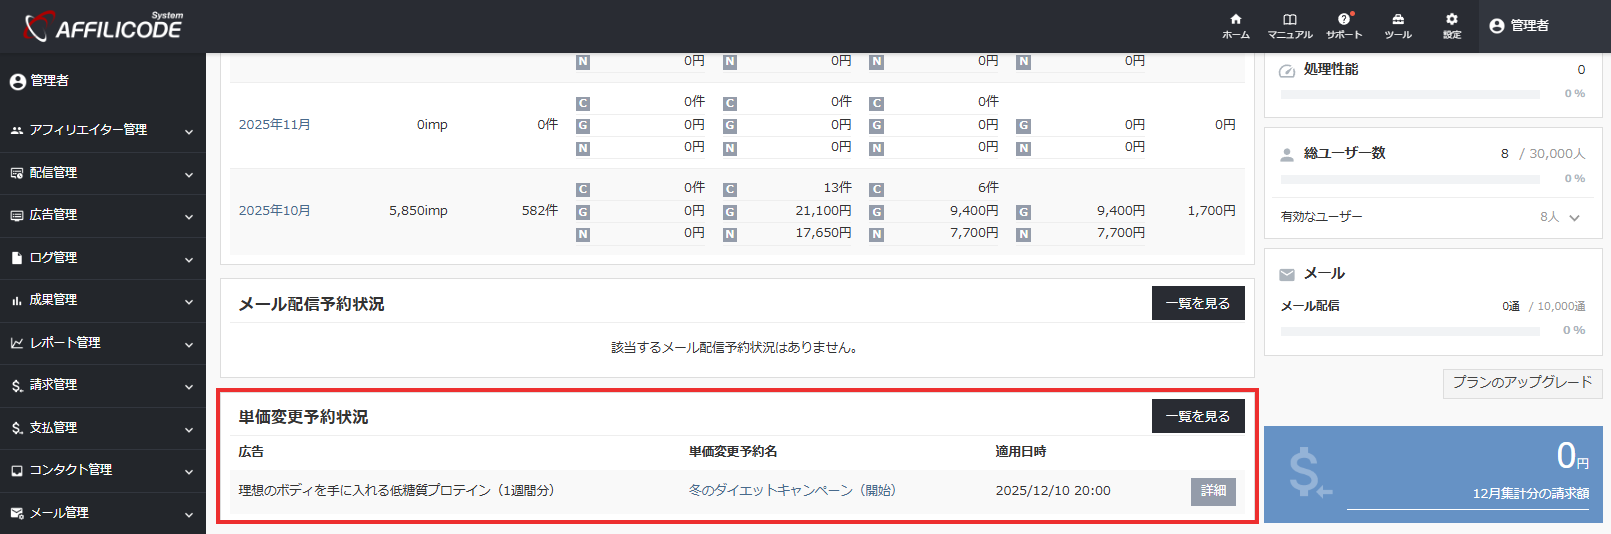Screen dimensions: 1611x534
Task: Click 単価変更予約名 column header
Action: [x=733, y=452]
